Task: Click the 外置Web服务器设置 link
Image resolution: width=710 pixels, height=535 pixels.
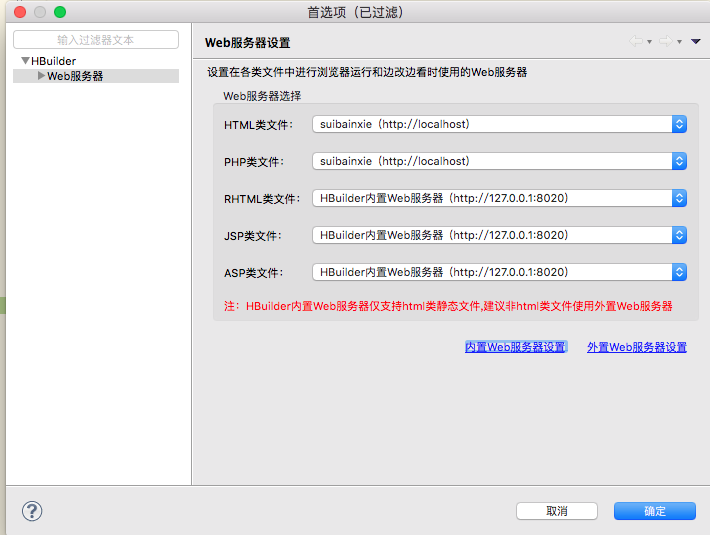Action: [637, 347]
